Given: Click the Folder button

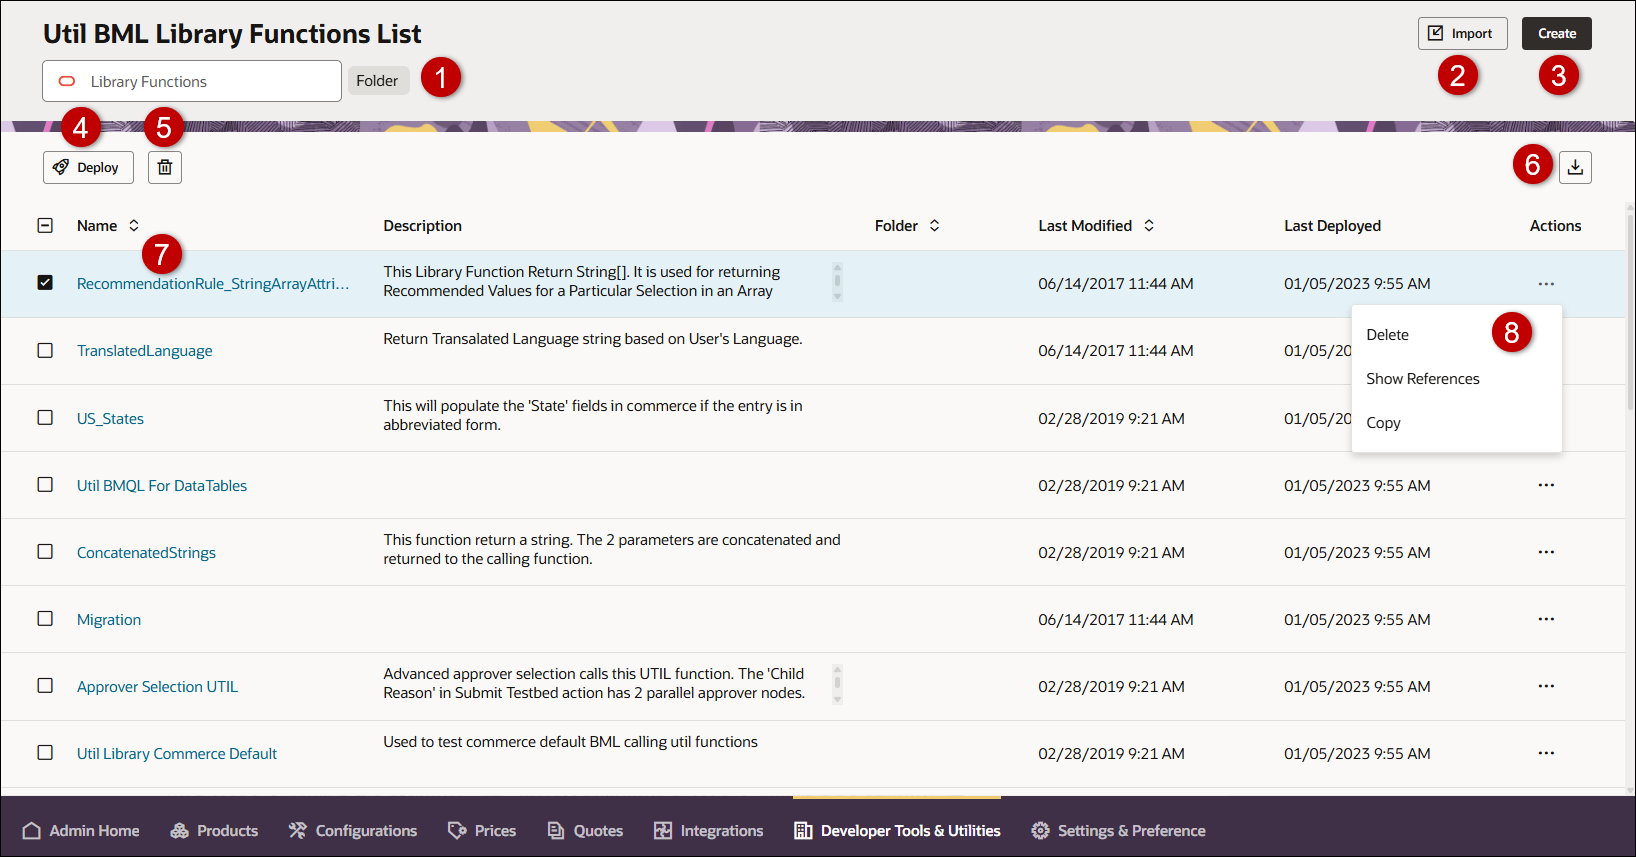Looking at the screenshot, I should tap(378, 81).
